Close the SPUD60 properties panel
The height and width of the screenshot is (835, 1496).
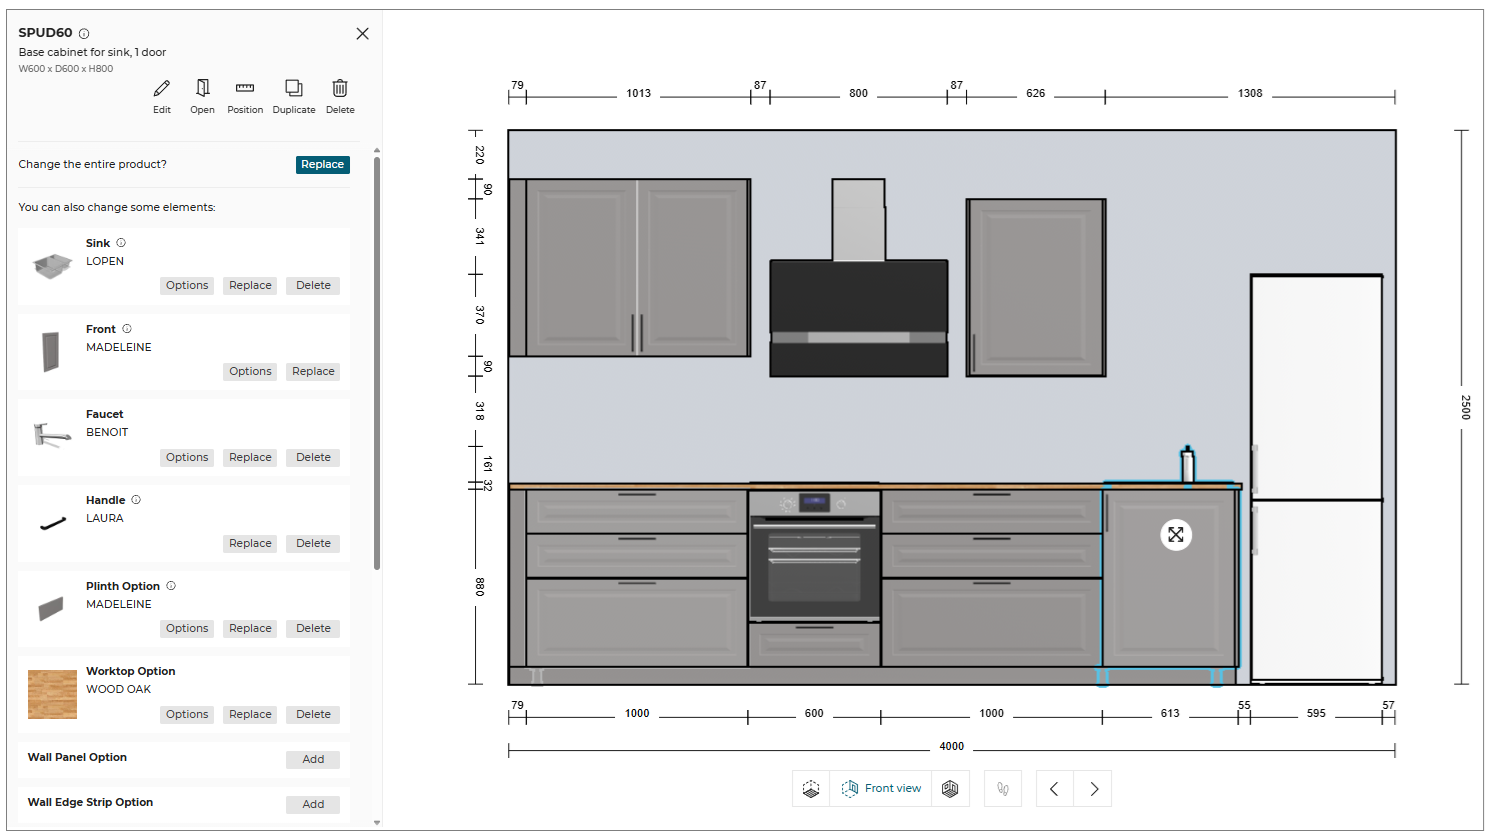362,34
